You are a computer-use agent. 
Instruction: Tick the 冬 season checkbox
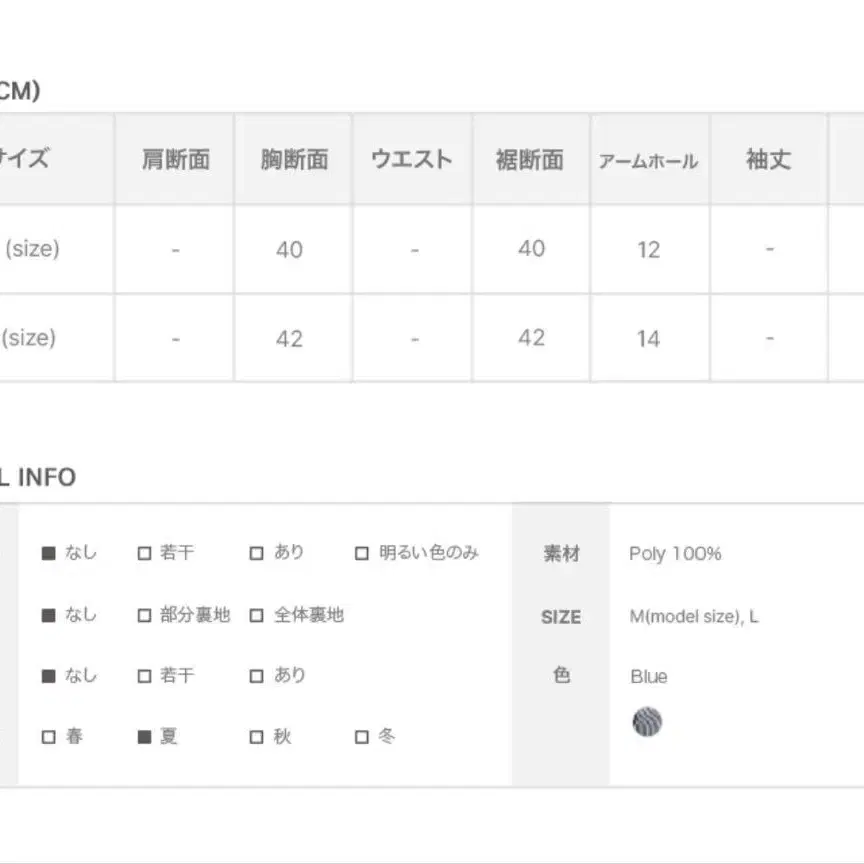(x=362, y=737)
